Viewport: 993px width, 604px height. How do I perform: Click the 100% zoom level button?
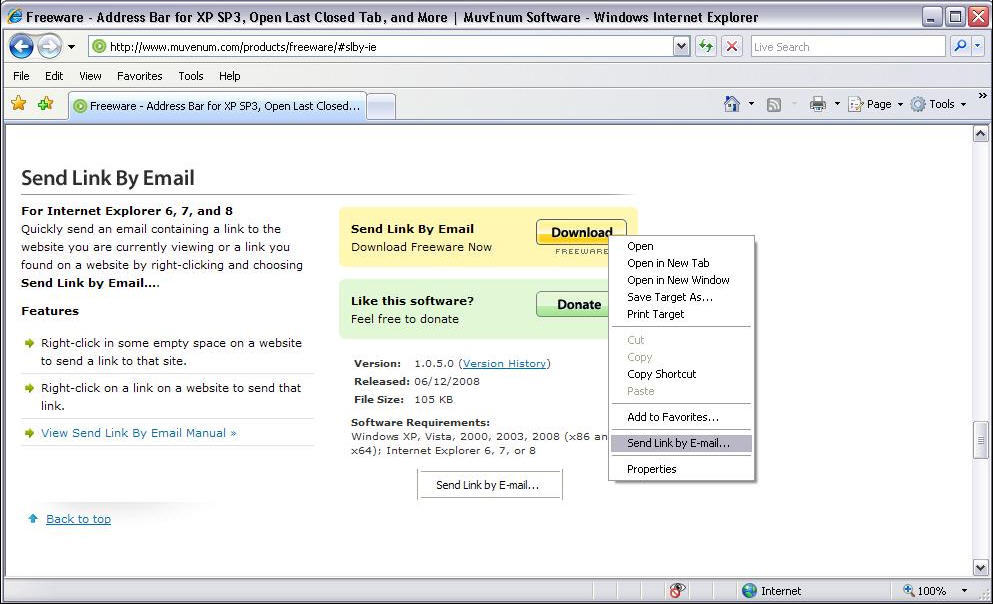[925, 591]
